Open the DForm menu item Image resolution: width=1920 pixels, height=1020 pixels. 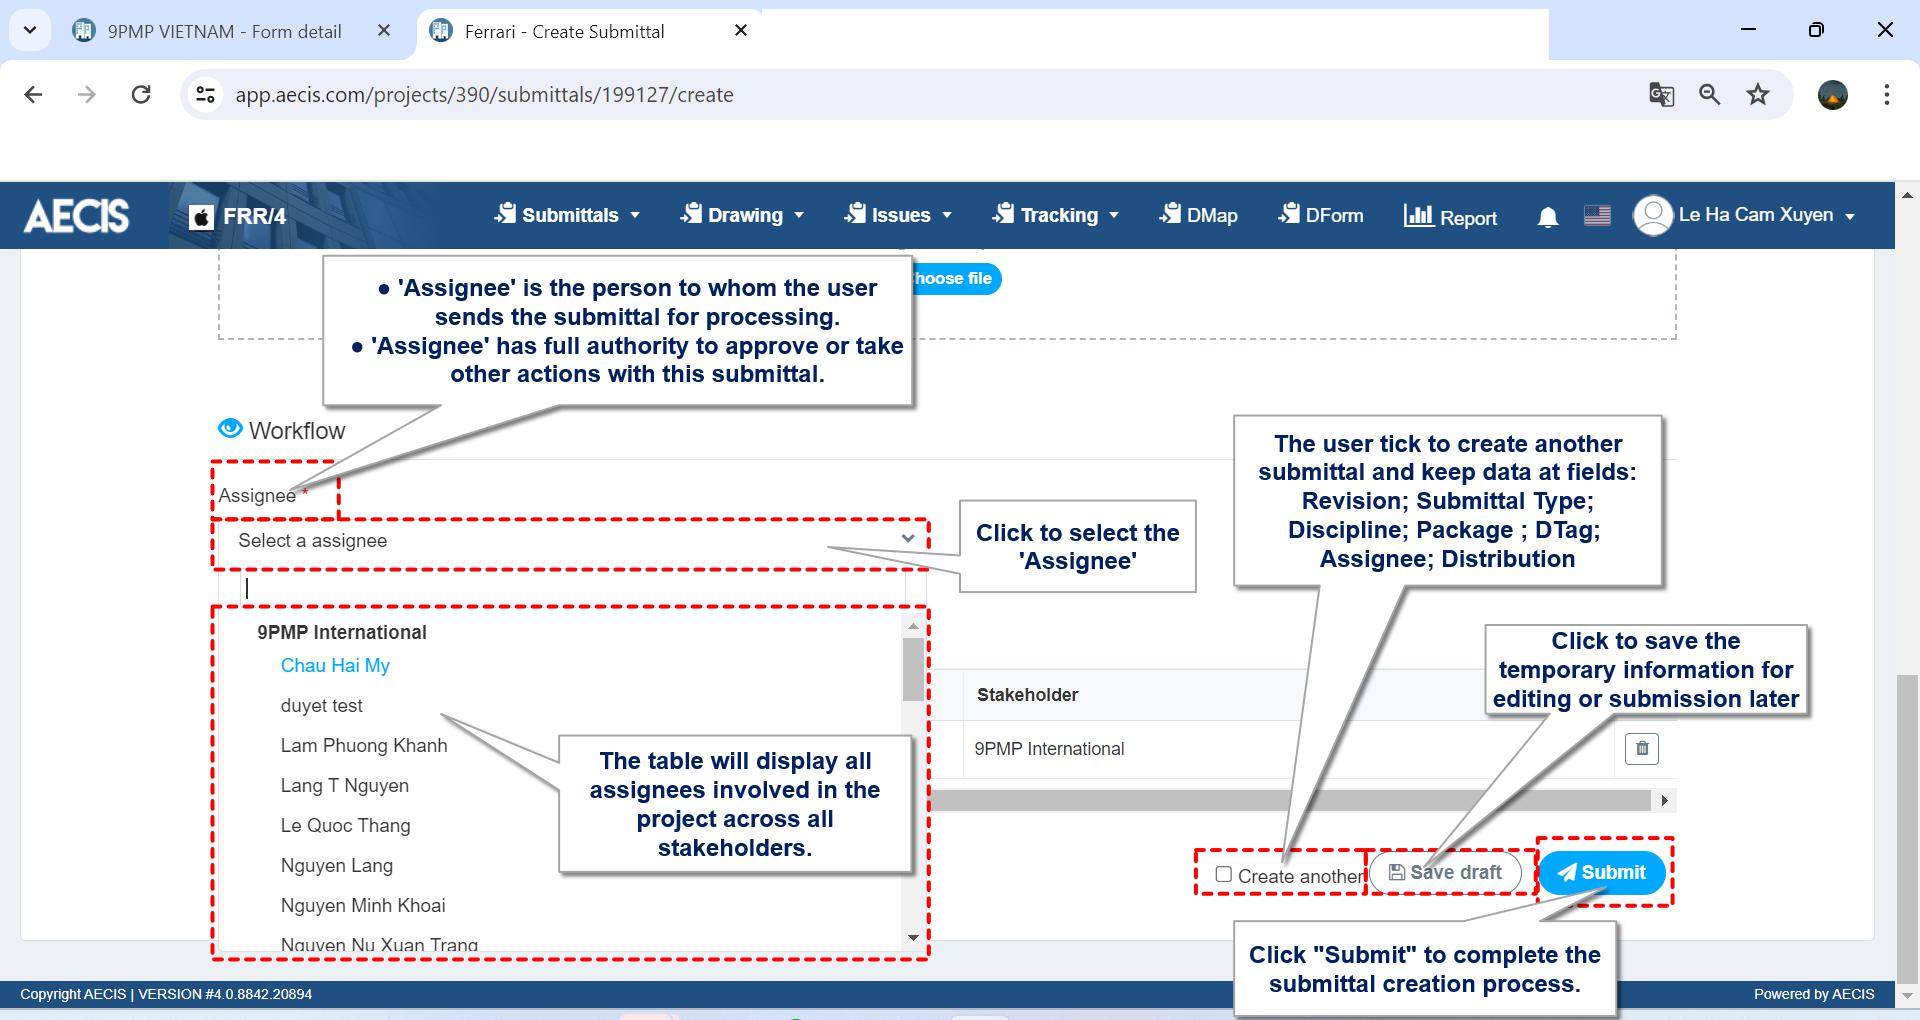point(1320,215)
